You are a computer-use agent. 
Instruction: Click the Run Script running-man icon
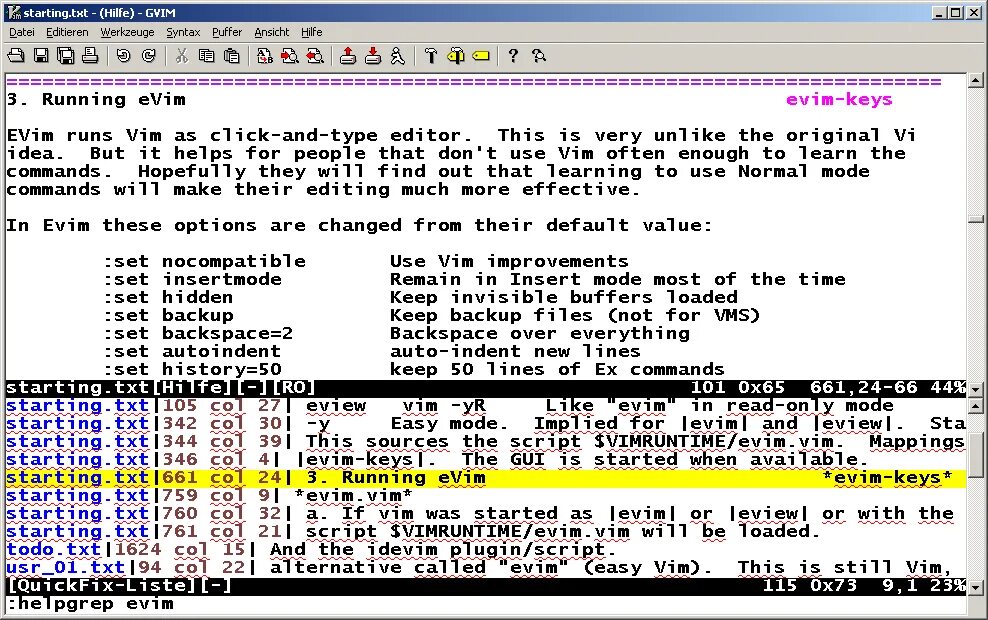click(x=398, y=56)
